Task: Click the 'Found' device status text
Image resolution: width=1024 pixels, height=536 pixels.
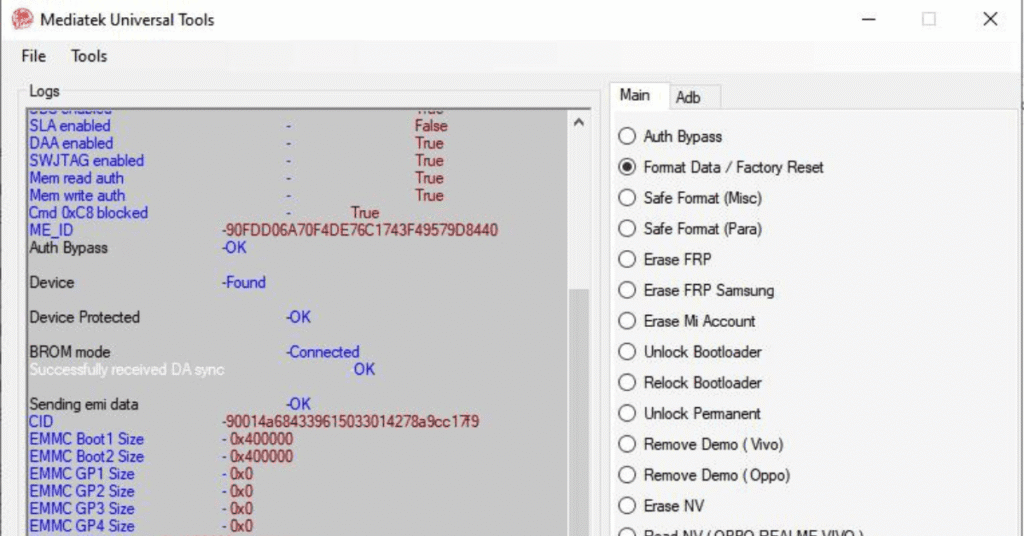Action: pyautogui.click(x=244, y=282)
